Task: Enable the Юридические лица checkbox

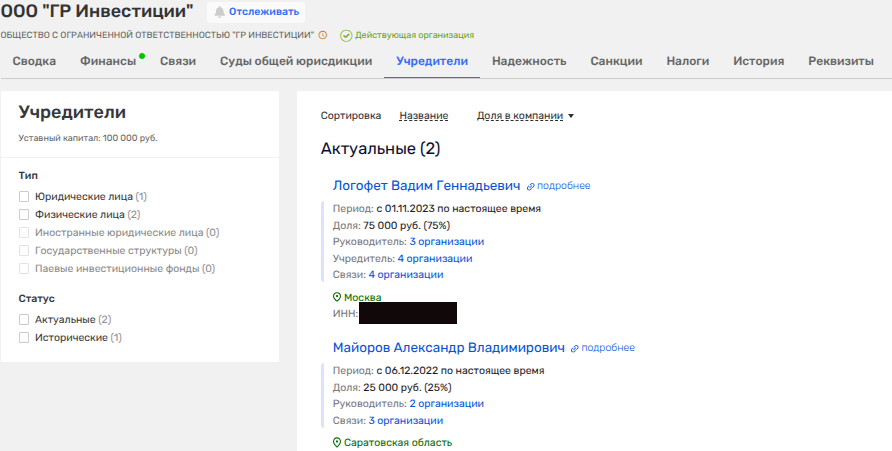Action: tap(24, 197)
